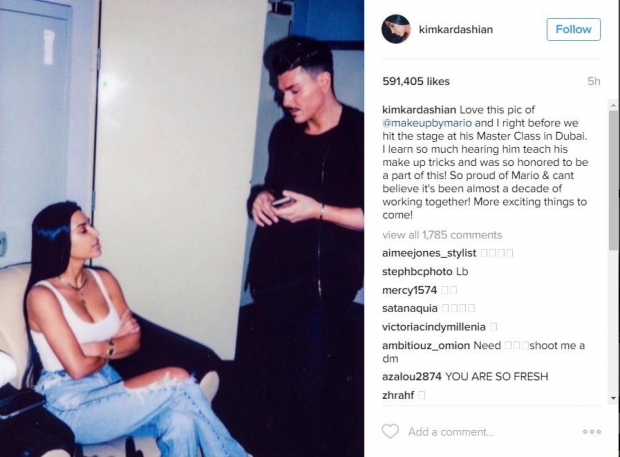Click the comments scrollbar thumb
Image resolution: width=620 pixels, height=457 pixels.
coord(613,180)
